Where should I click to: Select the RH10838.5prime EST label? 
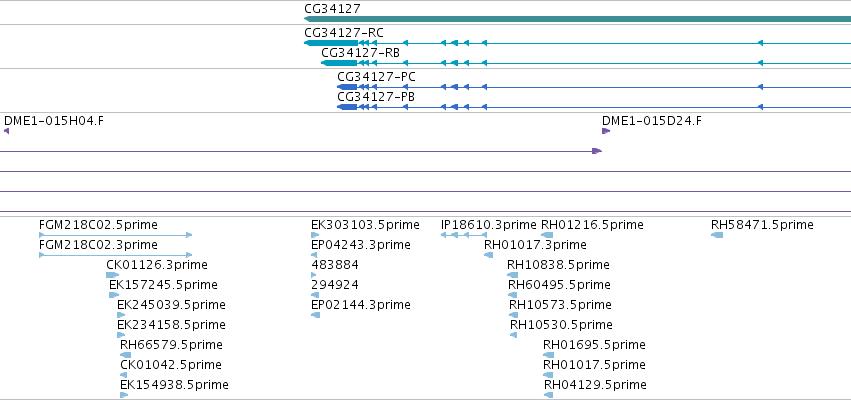click(558, 265)
